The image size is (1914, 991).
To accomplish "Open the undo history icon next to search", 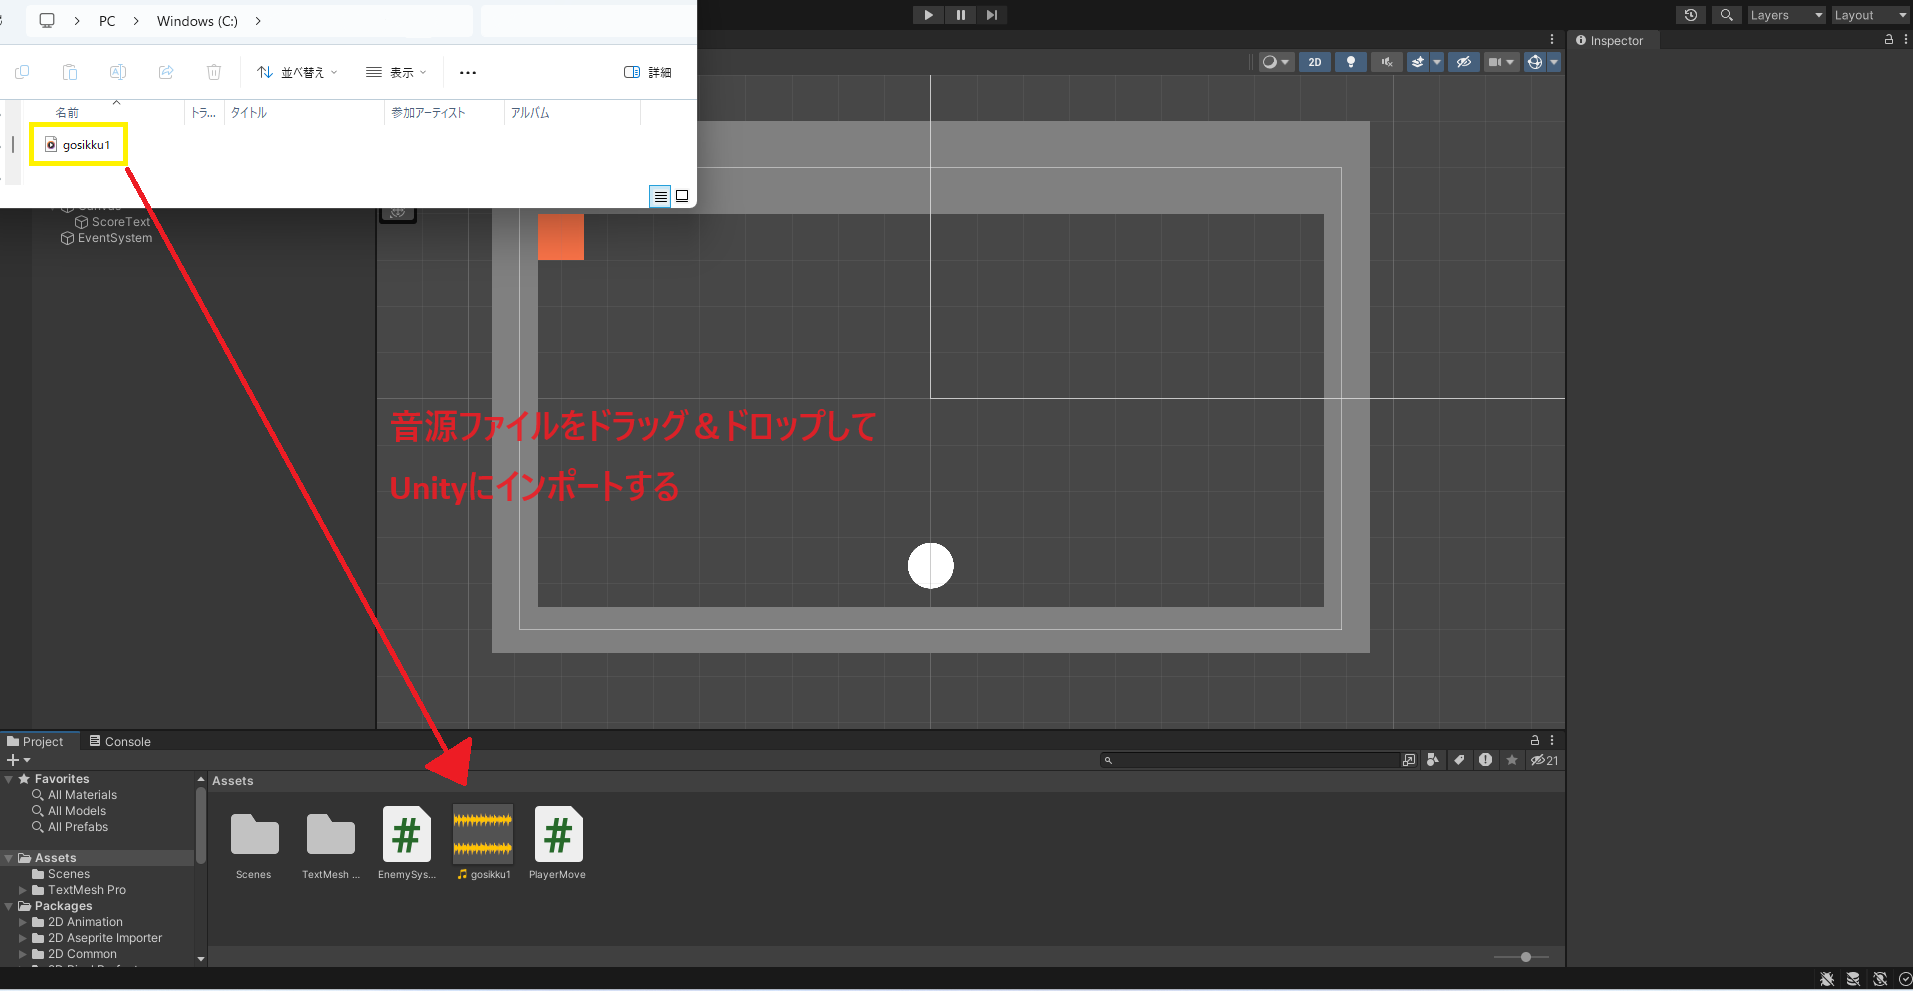I will (1691, 15).
